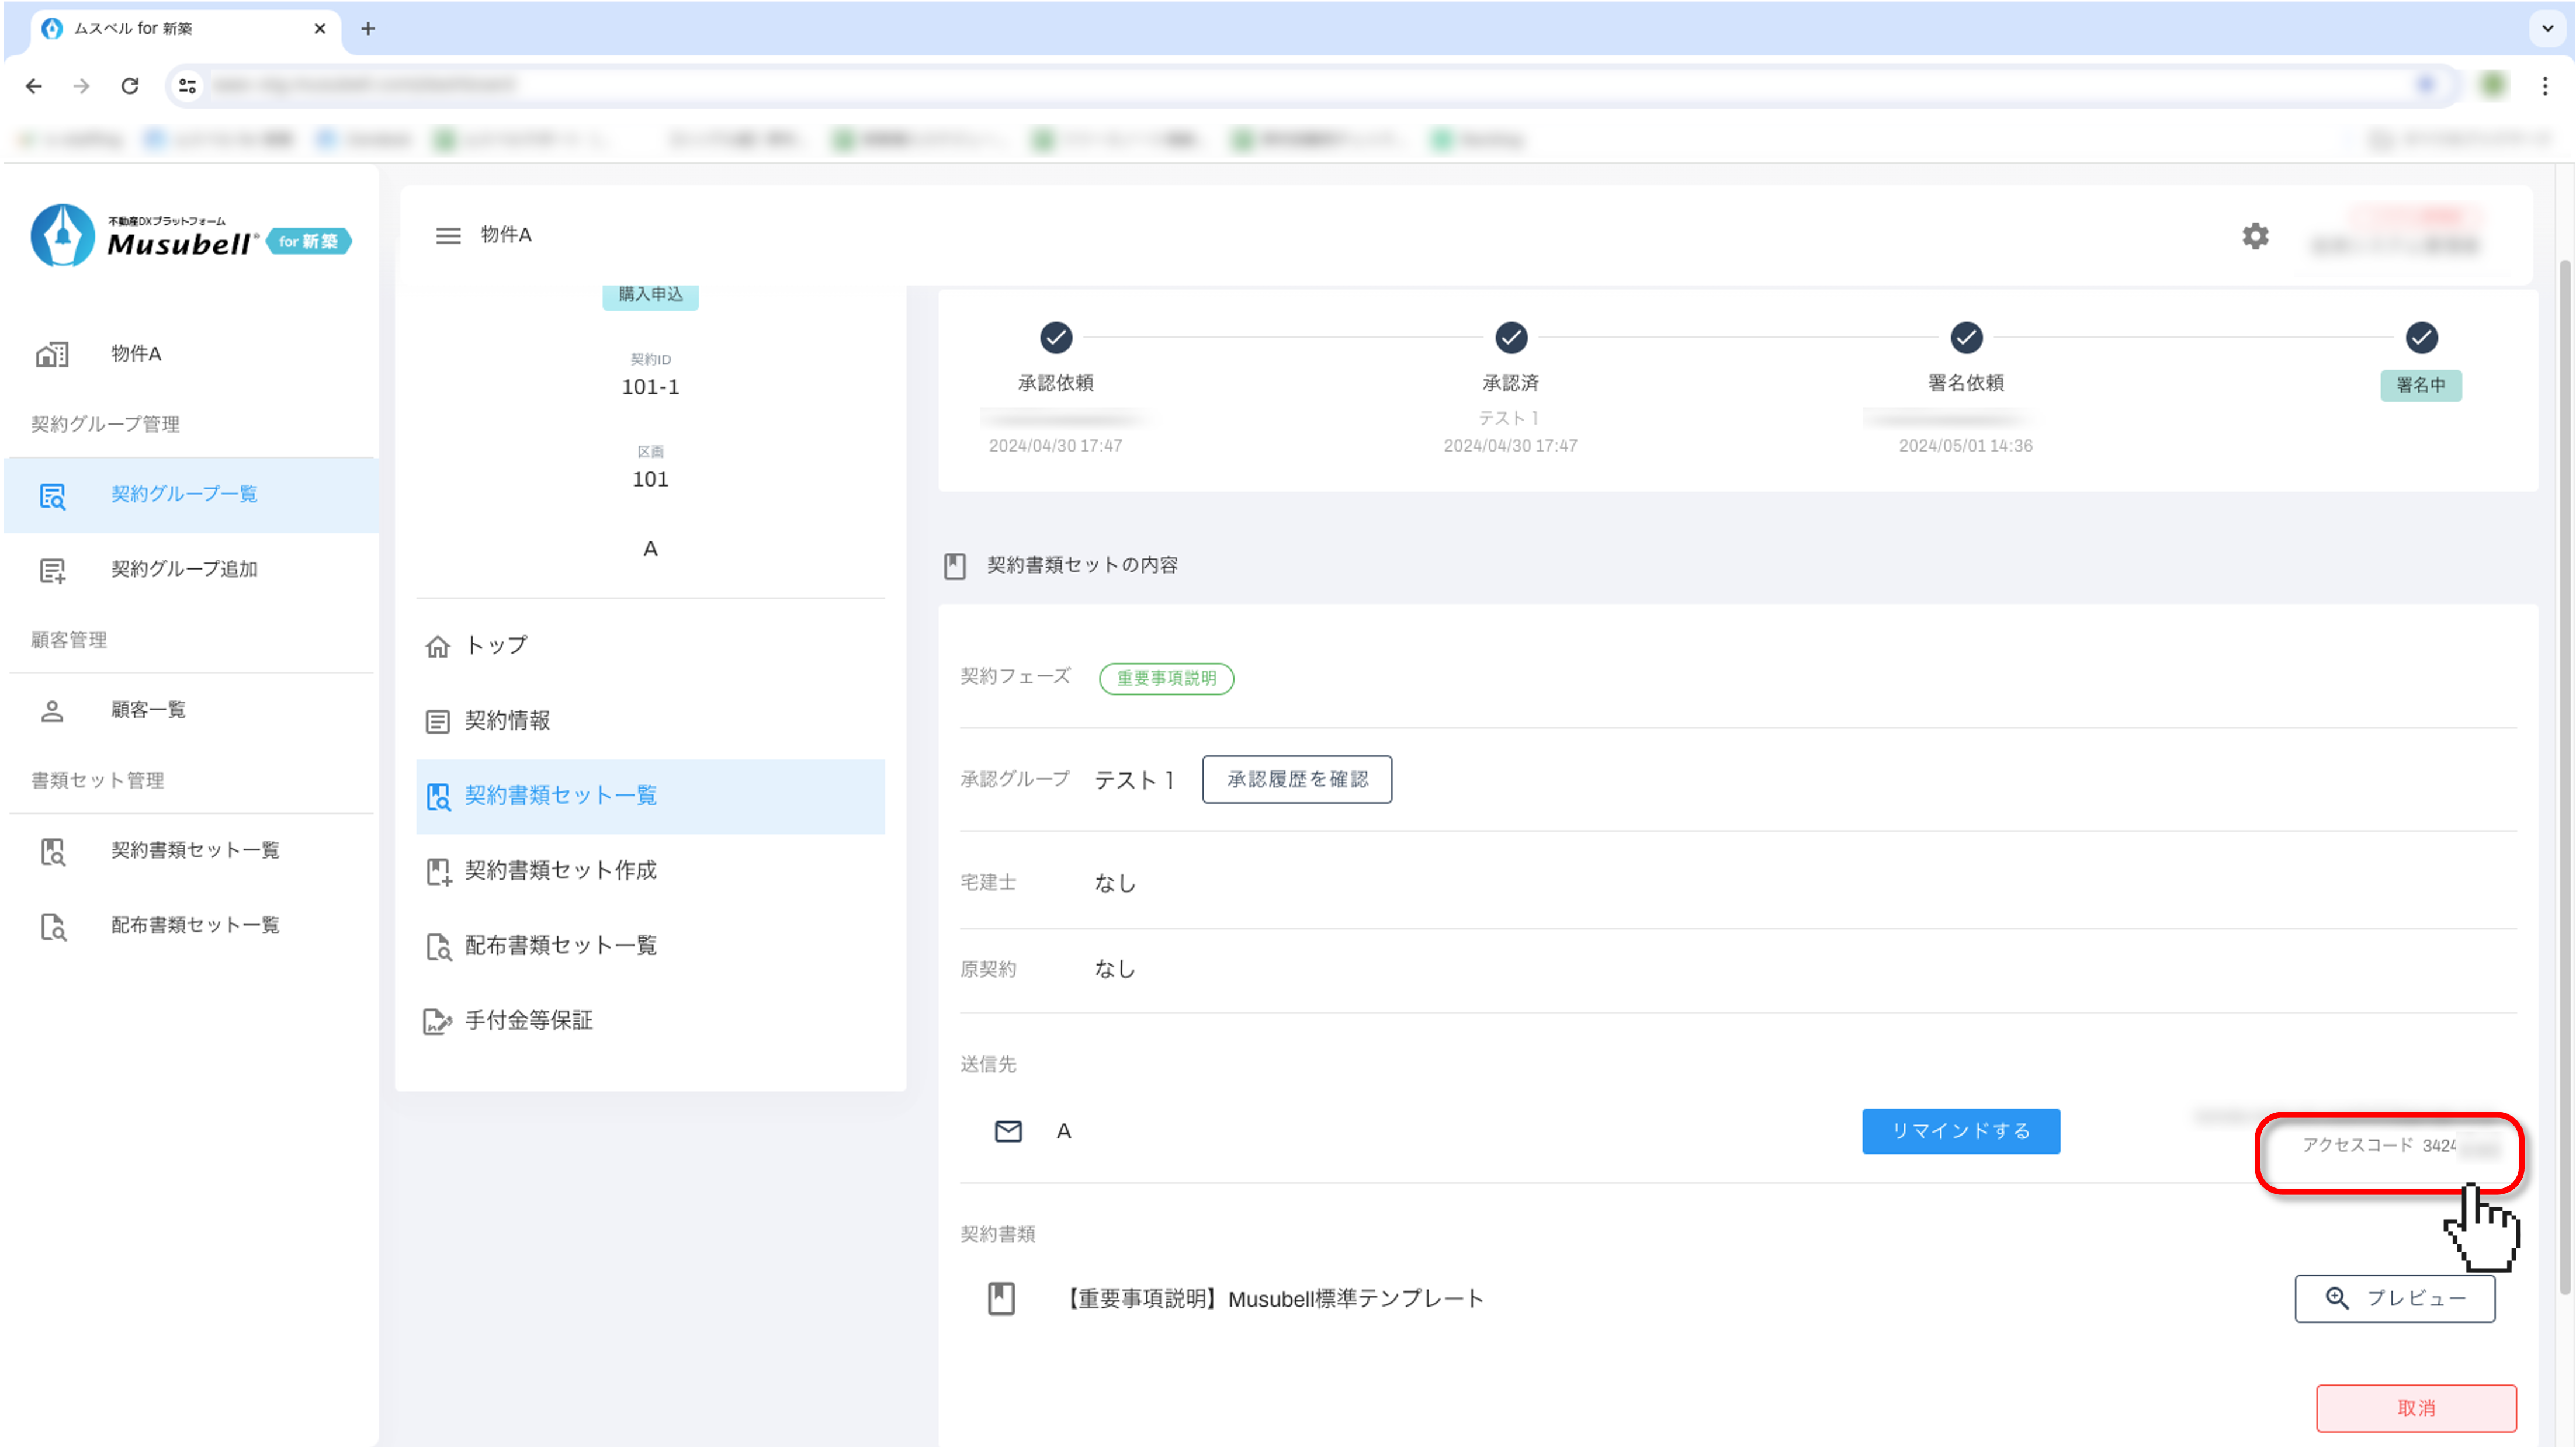Image resolution: width=2576 pixels, height=1448 pixels.
Task: Reload the page with browser refresh icon
Action: 130,86
